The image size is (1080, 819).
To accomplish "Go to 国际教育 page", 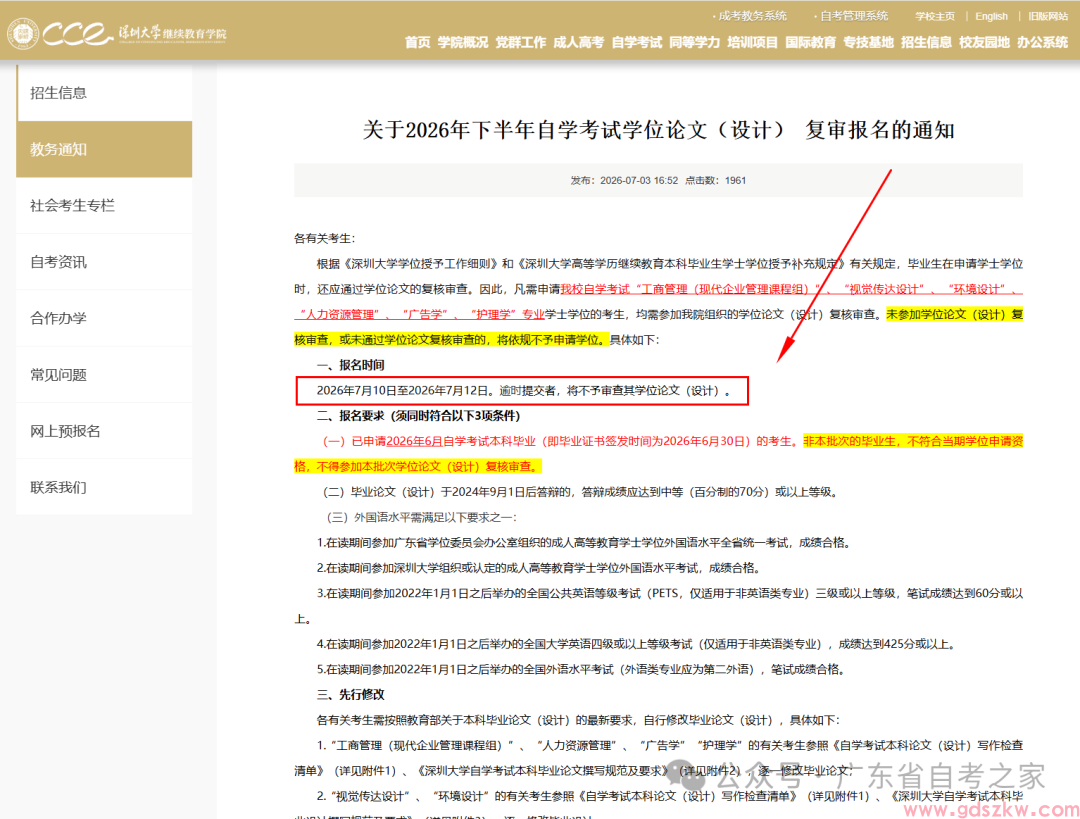I will [811, 43].
